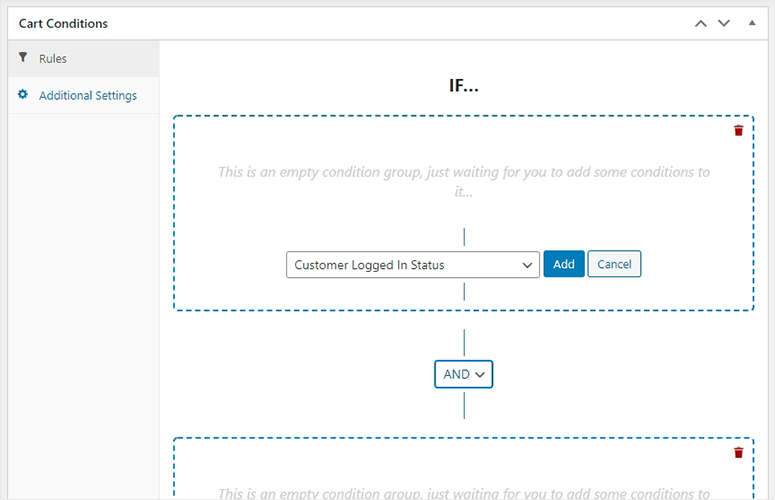Click the Add button

point(564,264)
